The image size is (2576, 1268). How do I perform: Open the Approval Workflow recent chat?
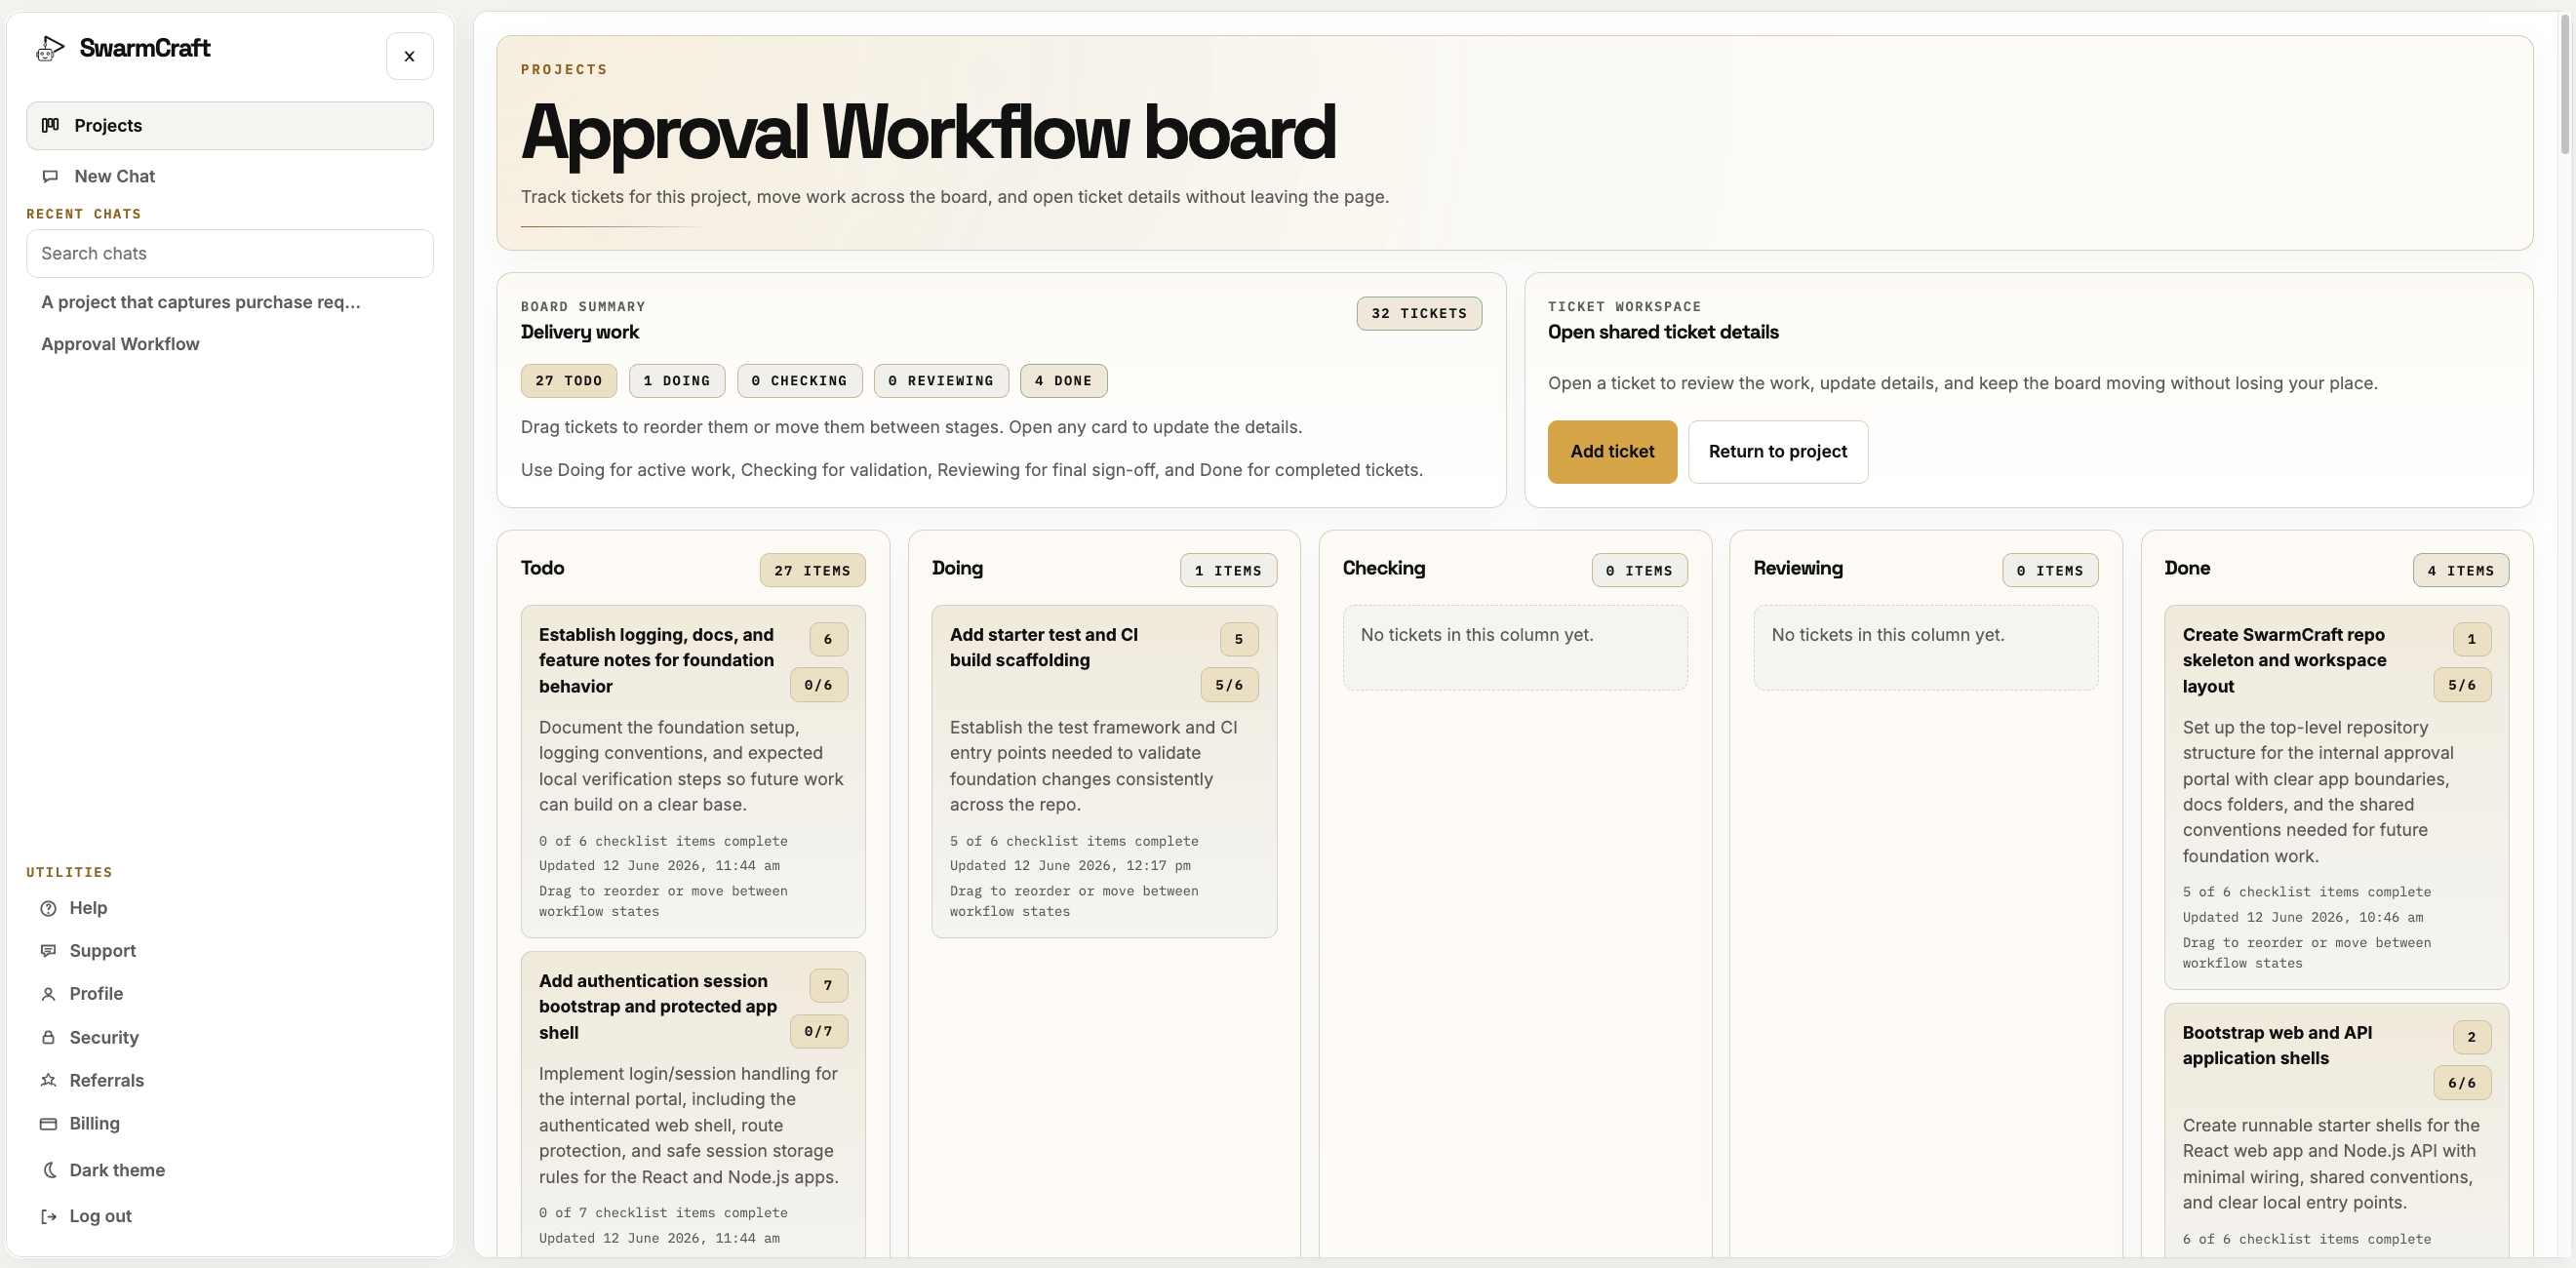[120, 344]
